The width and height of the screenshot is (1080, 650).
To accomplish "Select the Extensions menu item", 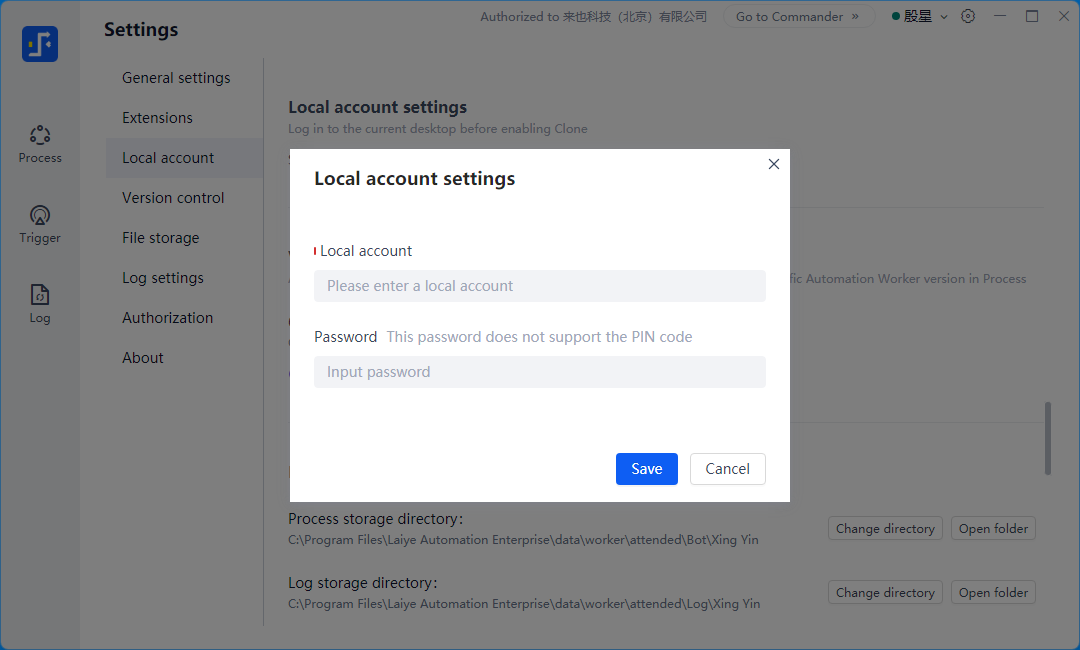I will pyautogui.click(x=157, y=118).
